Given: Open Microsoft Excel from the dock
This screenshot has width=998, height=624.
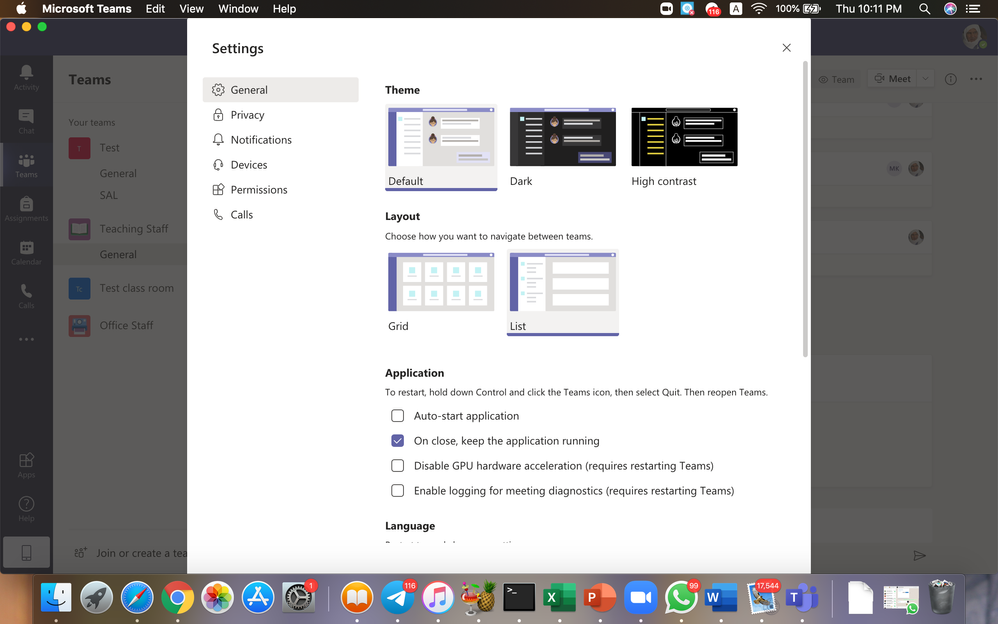Looking at the screenshot, I should pos(559,598).
